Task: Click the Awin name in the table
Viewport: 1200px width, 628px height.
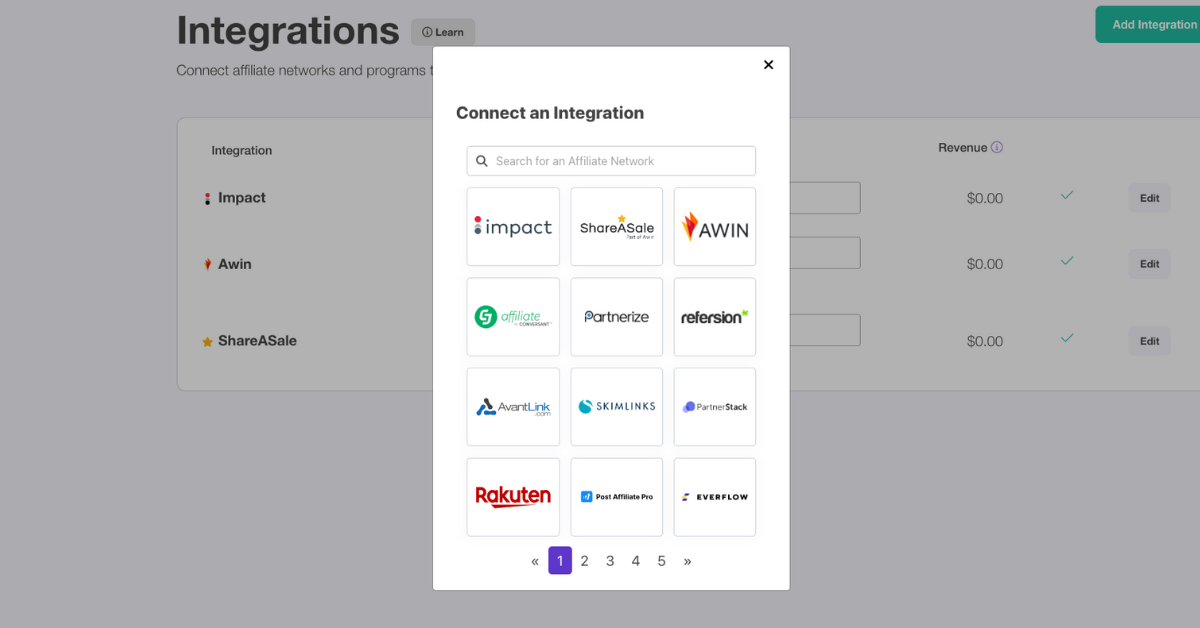Action: point(235,264)
